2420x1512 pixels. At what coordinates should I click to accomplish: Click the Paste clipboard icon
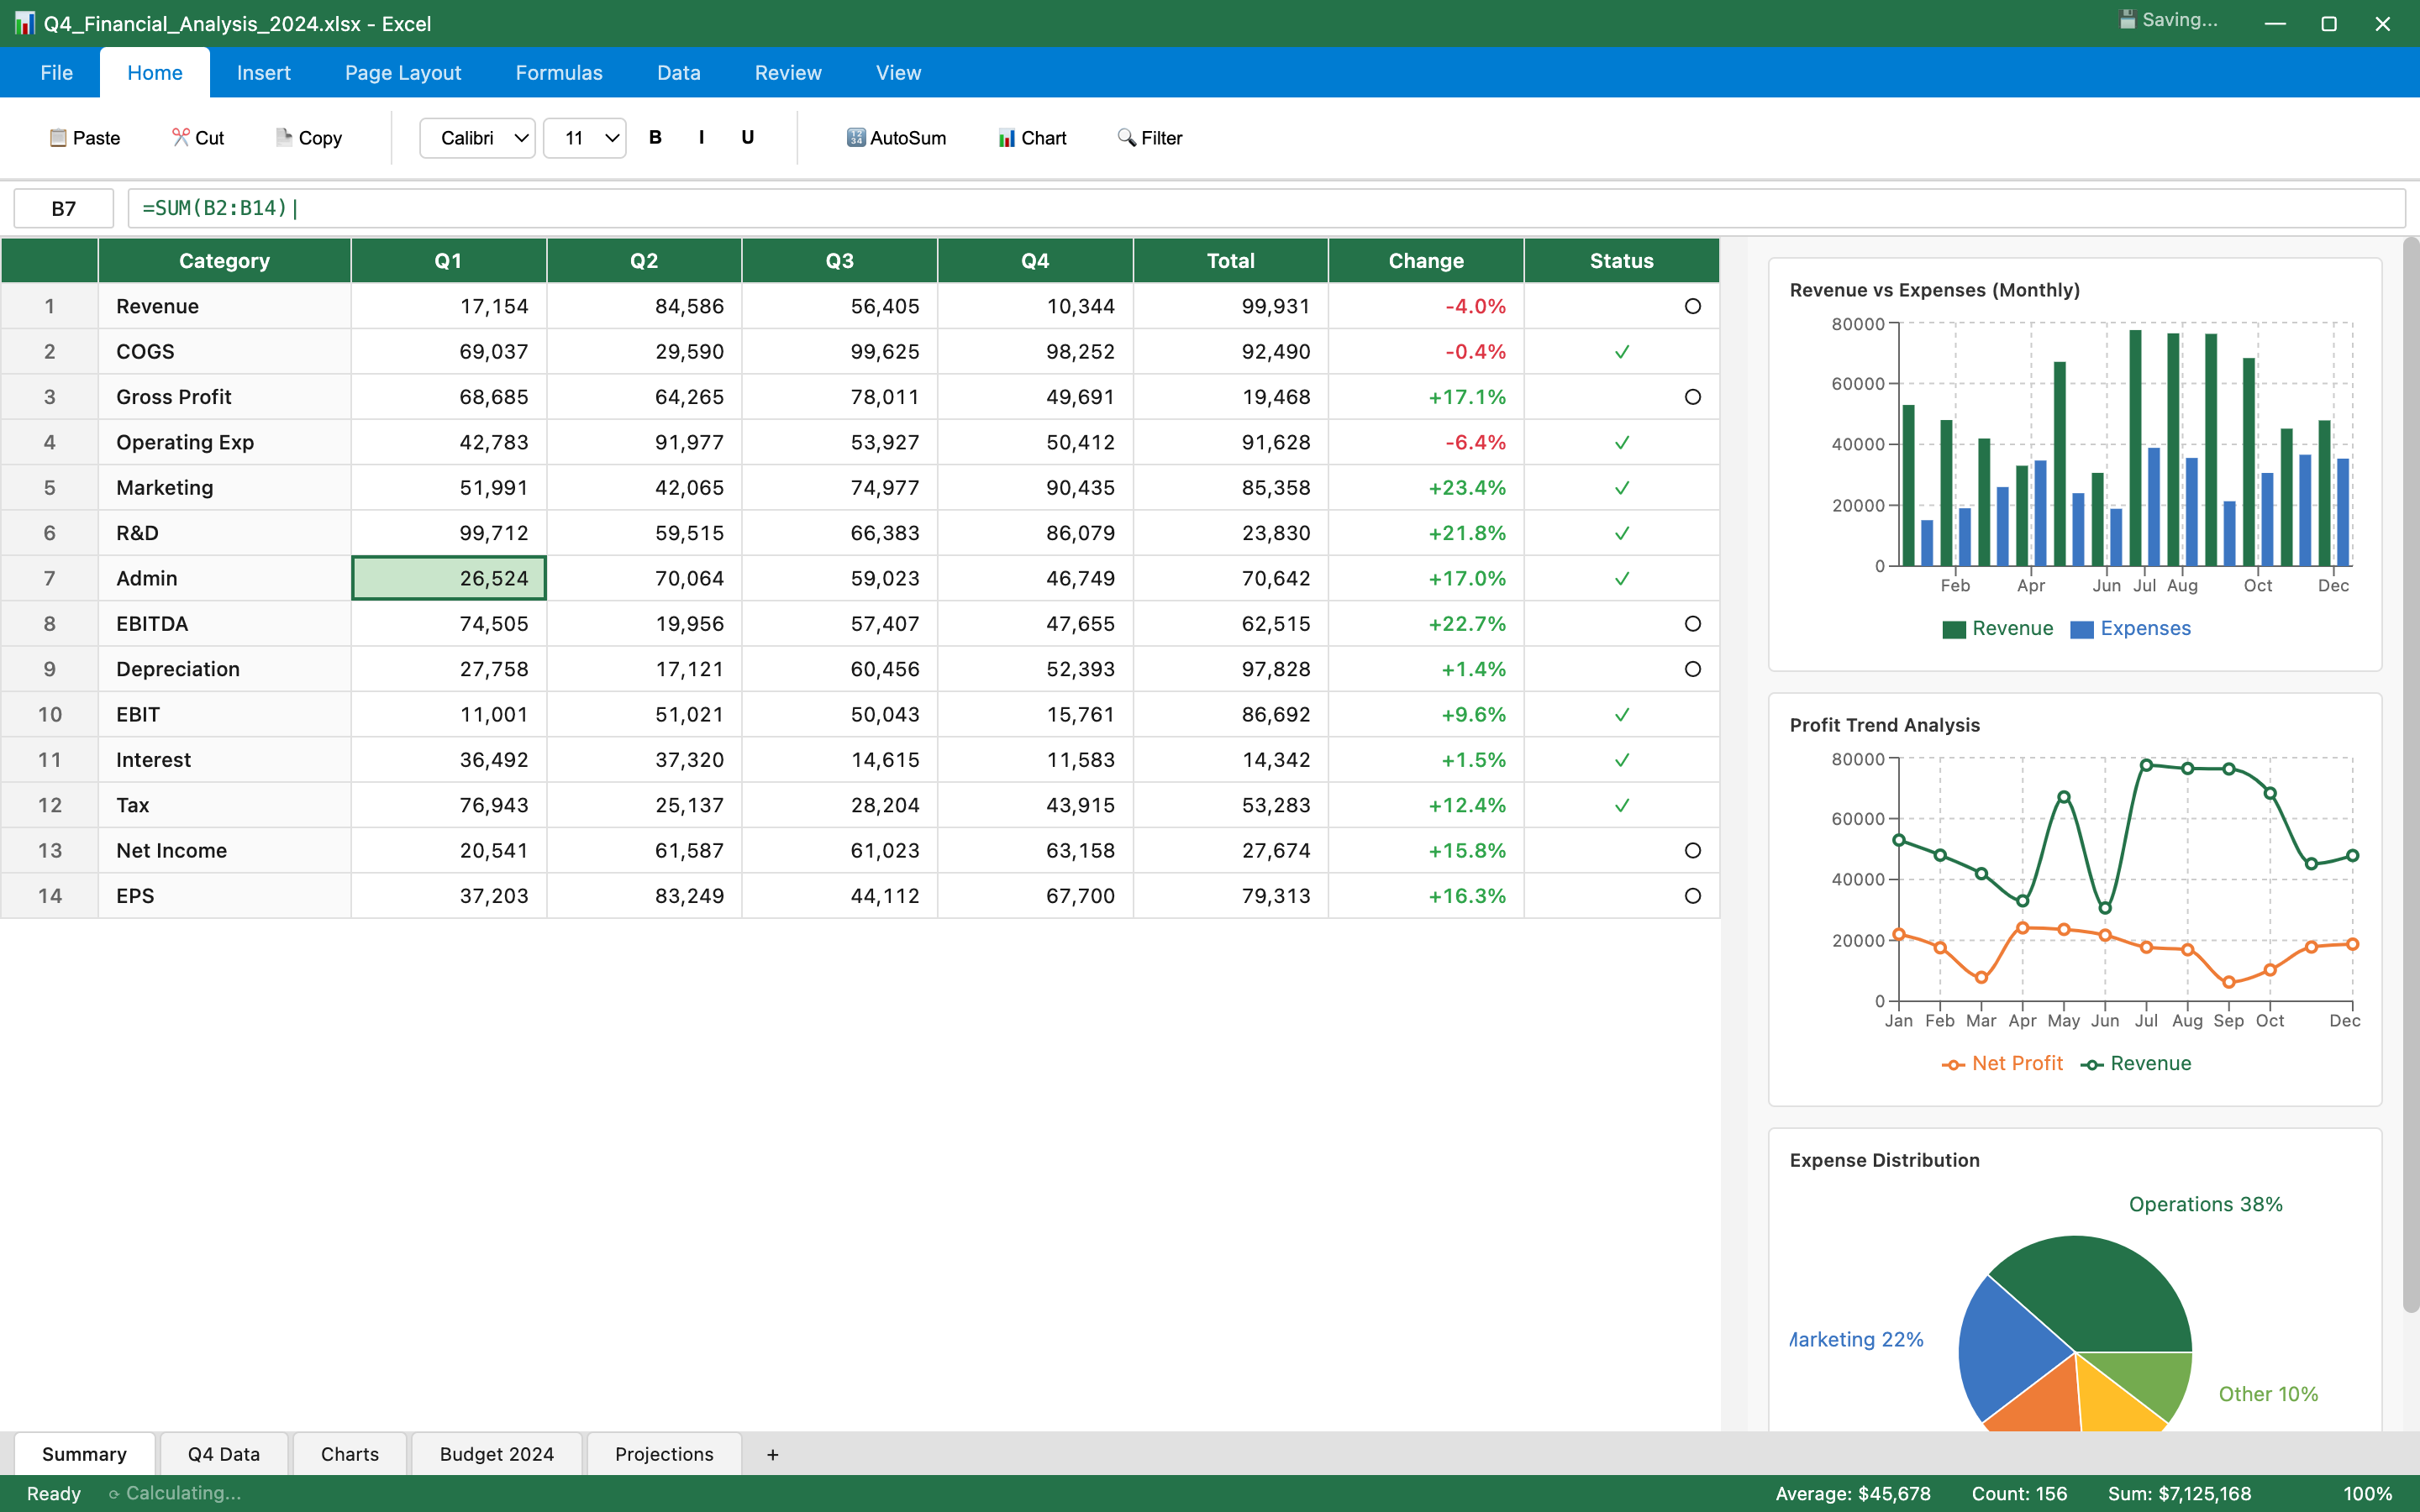pos(58,138)
